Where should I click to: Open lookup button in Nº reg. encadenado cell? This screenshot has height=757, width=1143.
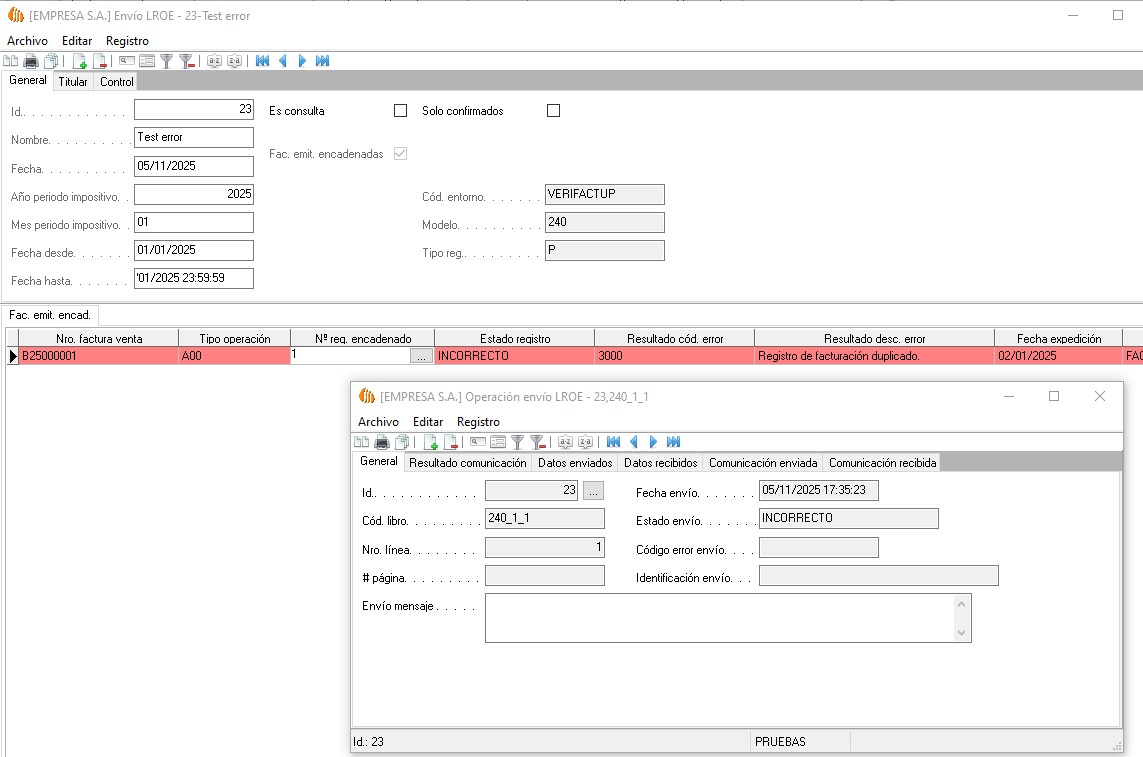pos(421,356)
